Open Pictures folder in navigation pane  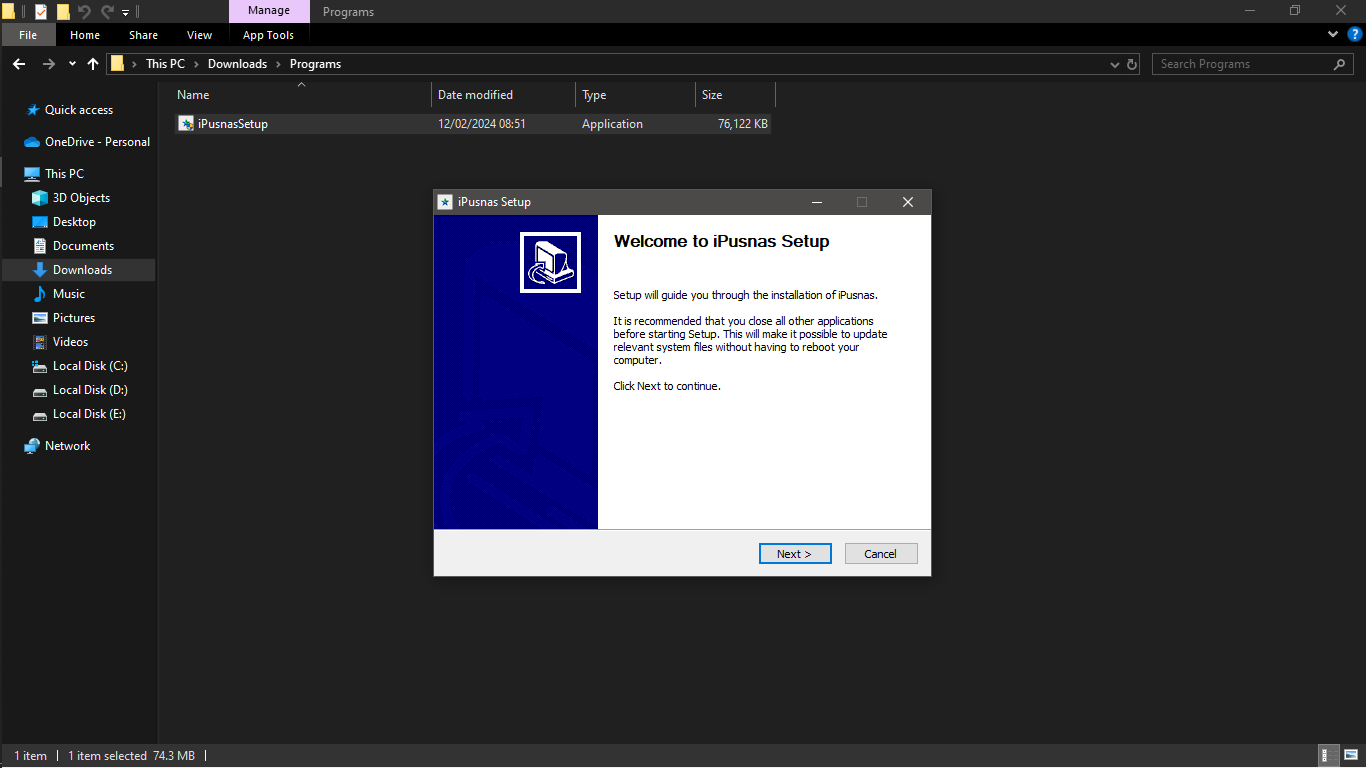[x=74, y=318]
